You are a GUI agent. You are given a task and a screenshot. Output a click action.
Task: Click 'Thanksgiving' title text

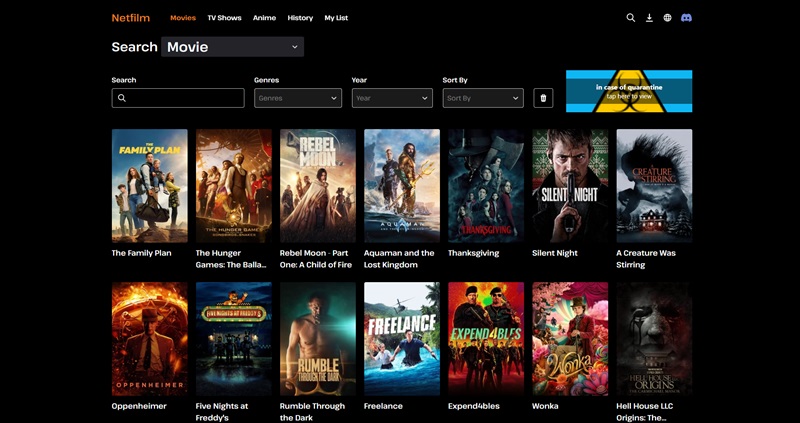[473, 253]
